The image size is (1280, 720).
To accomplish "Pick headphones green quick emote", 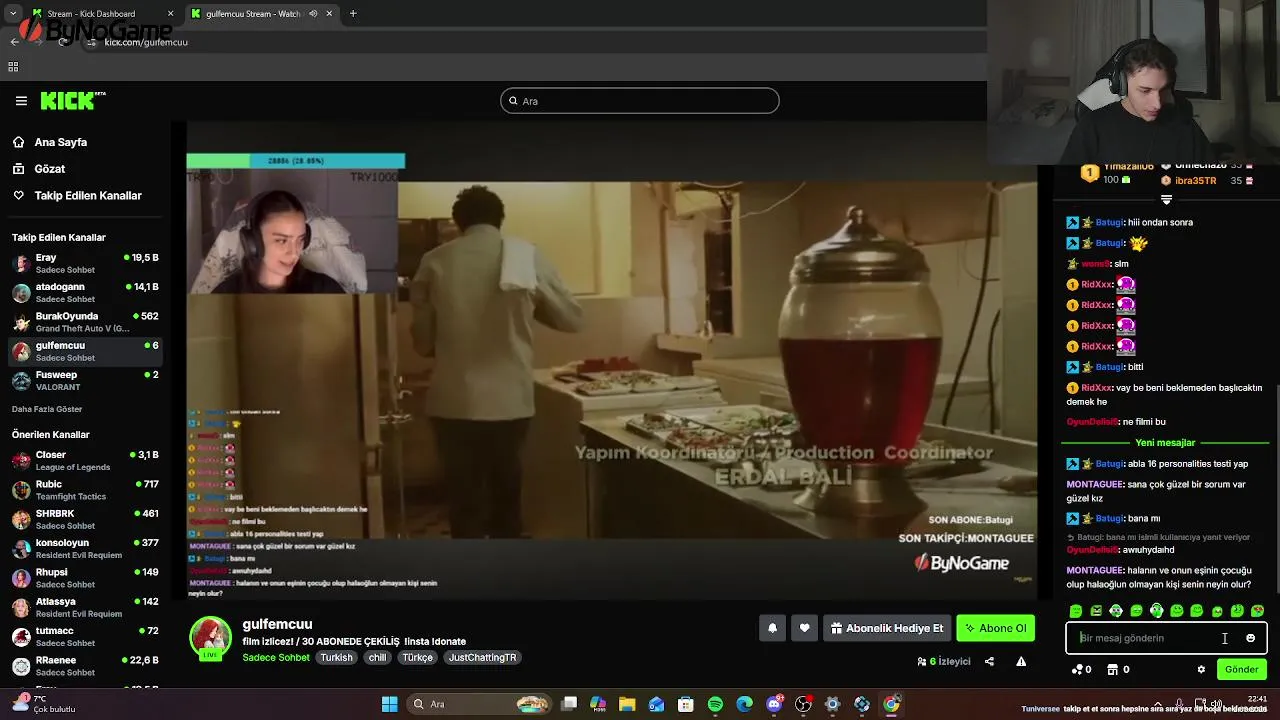I will point(1157,610).
